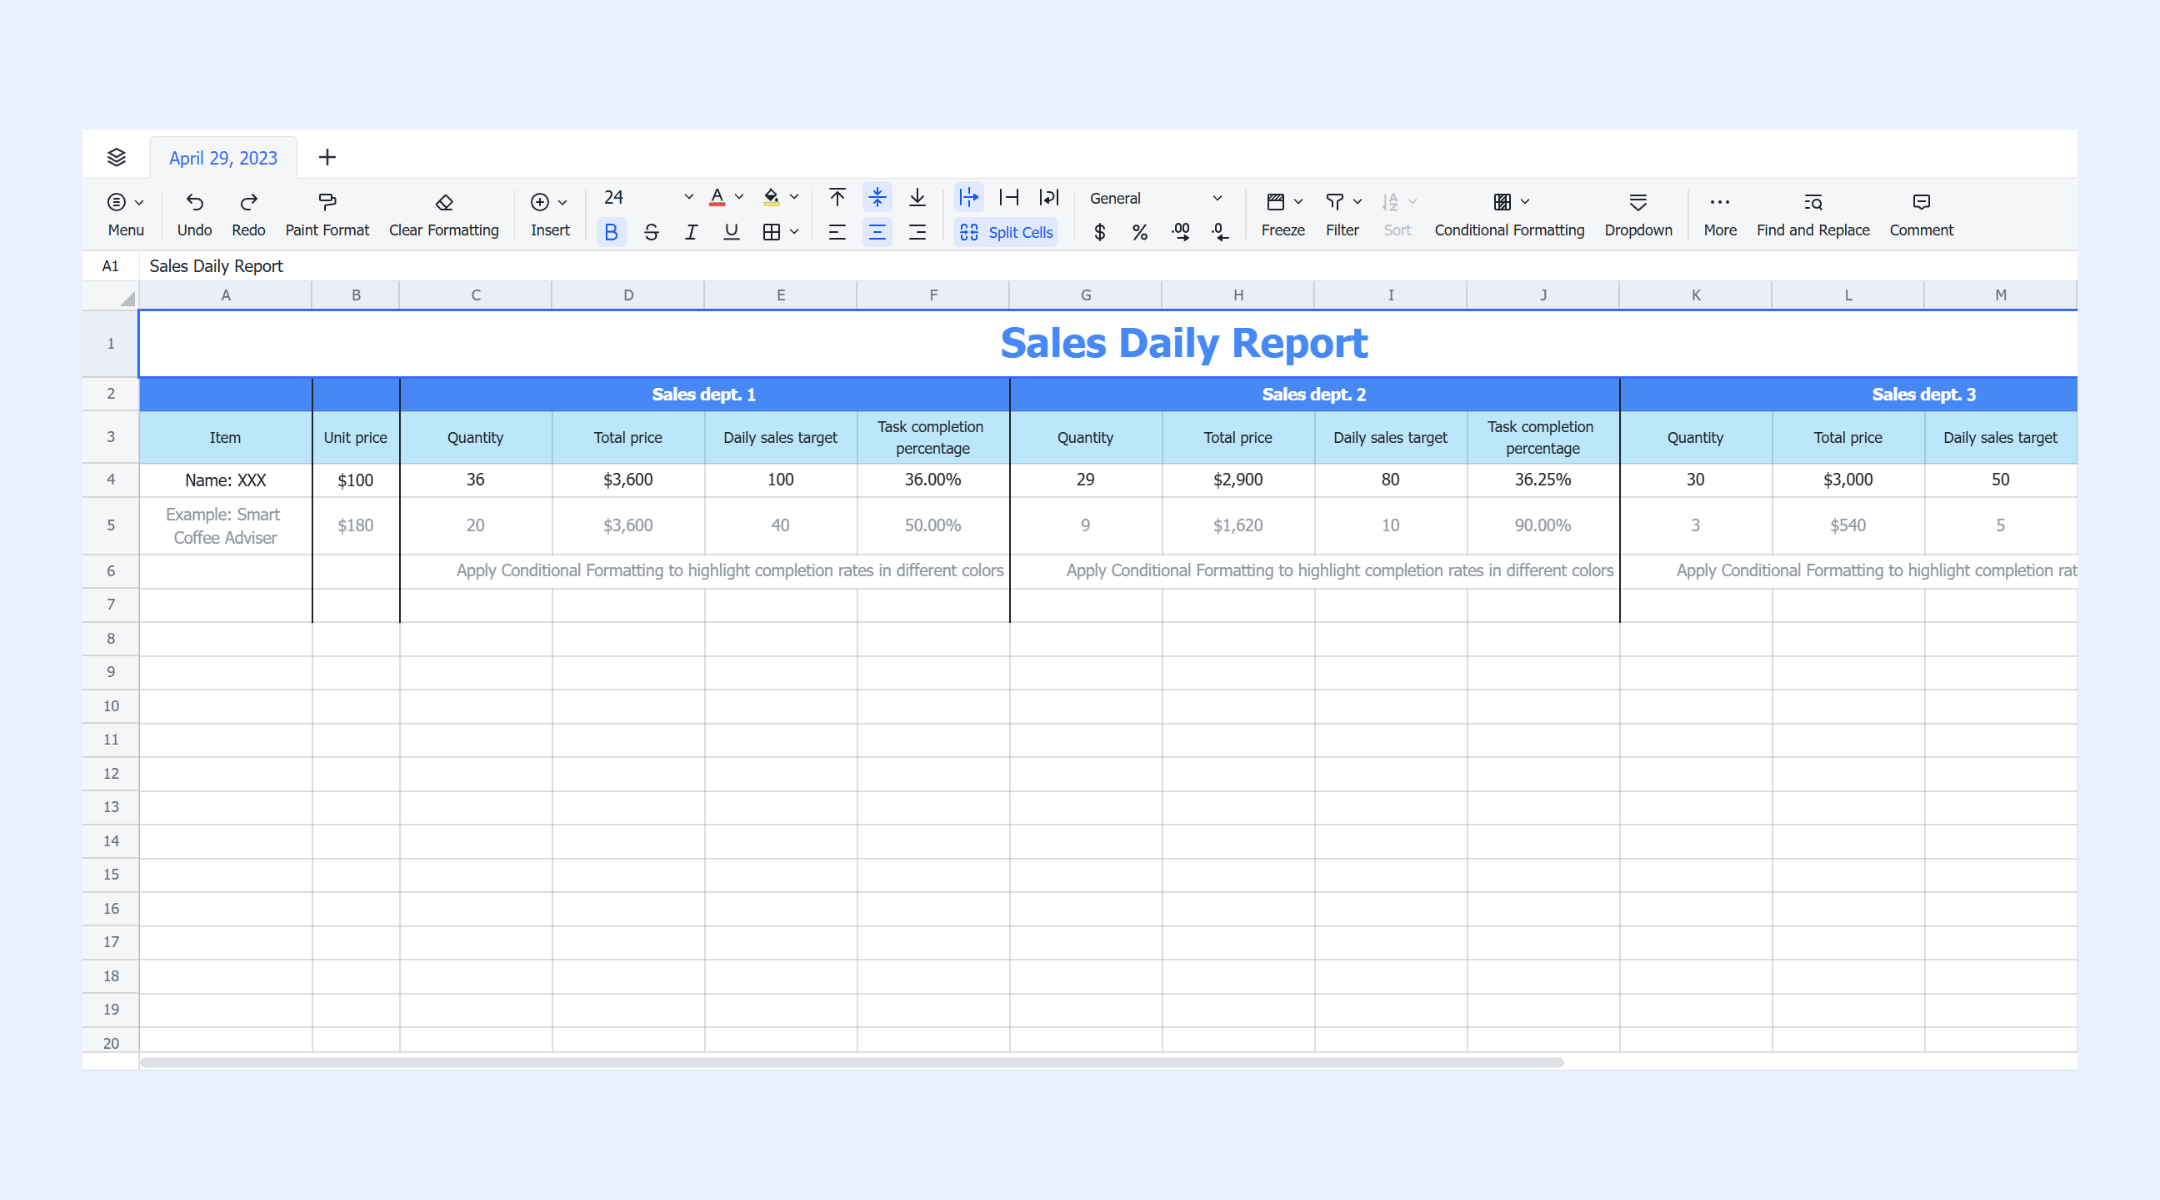
Task: Open the Menu dropdown
Action: click(x=126, y=214)
